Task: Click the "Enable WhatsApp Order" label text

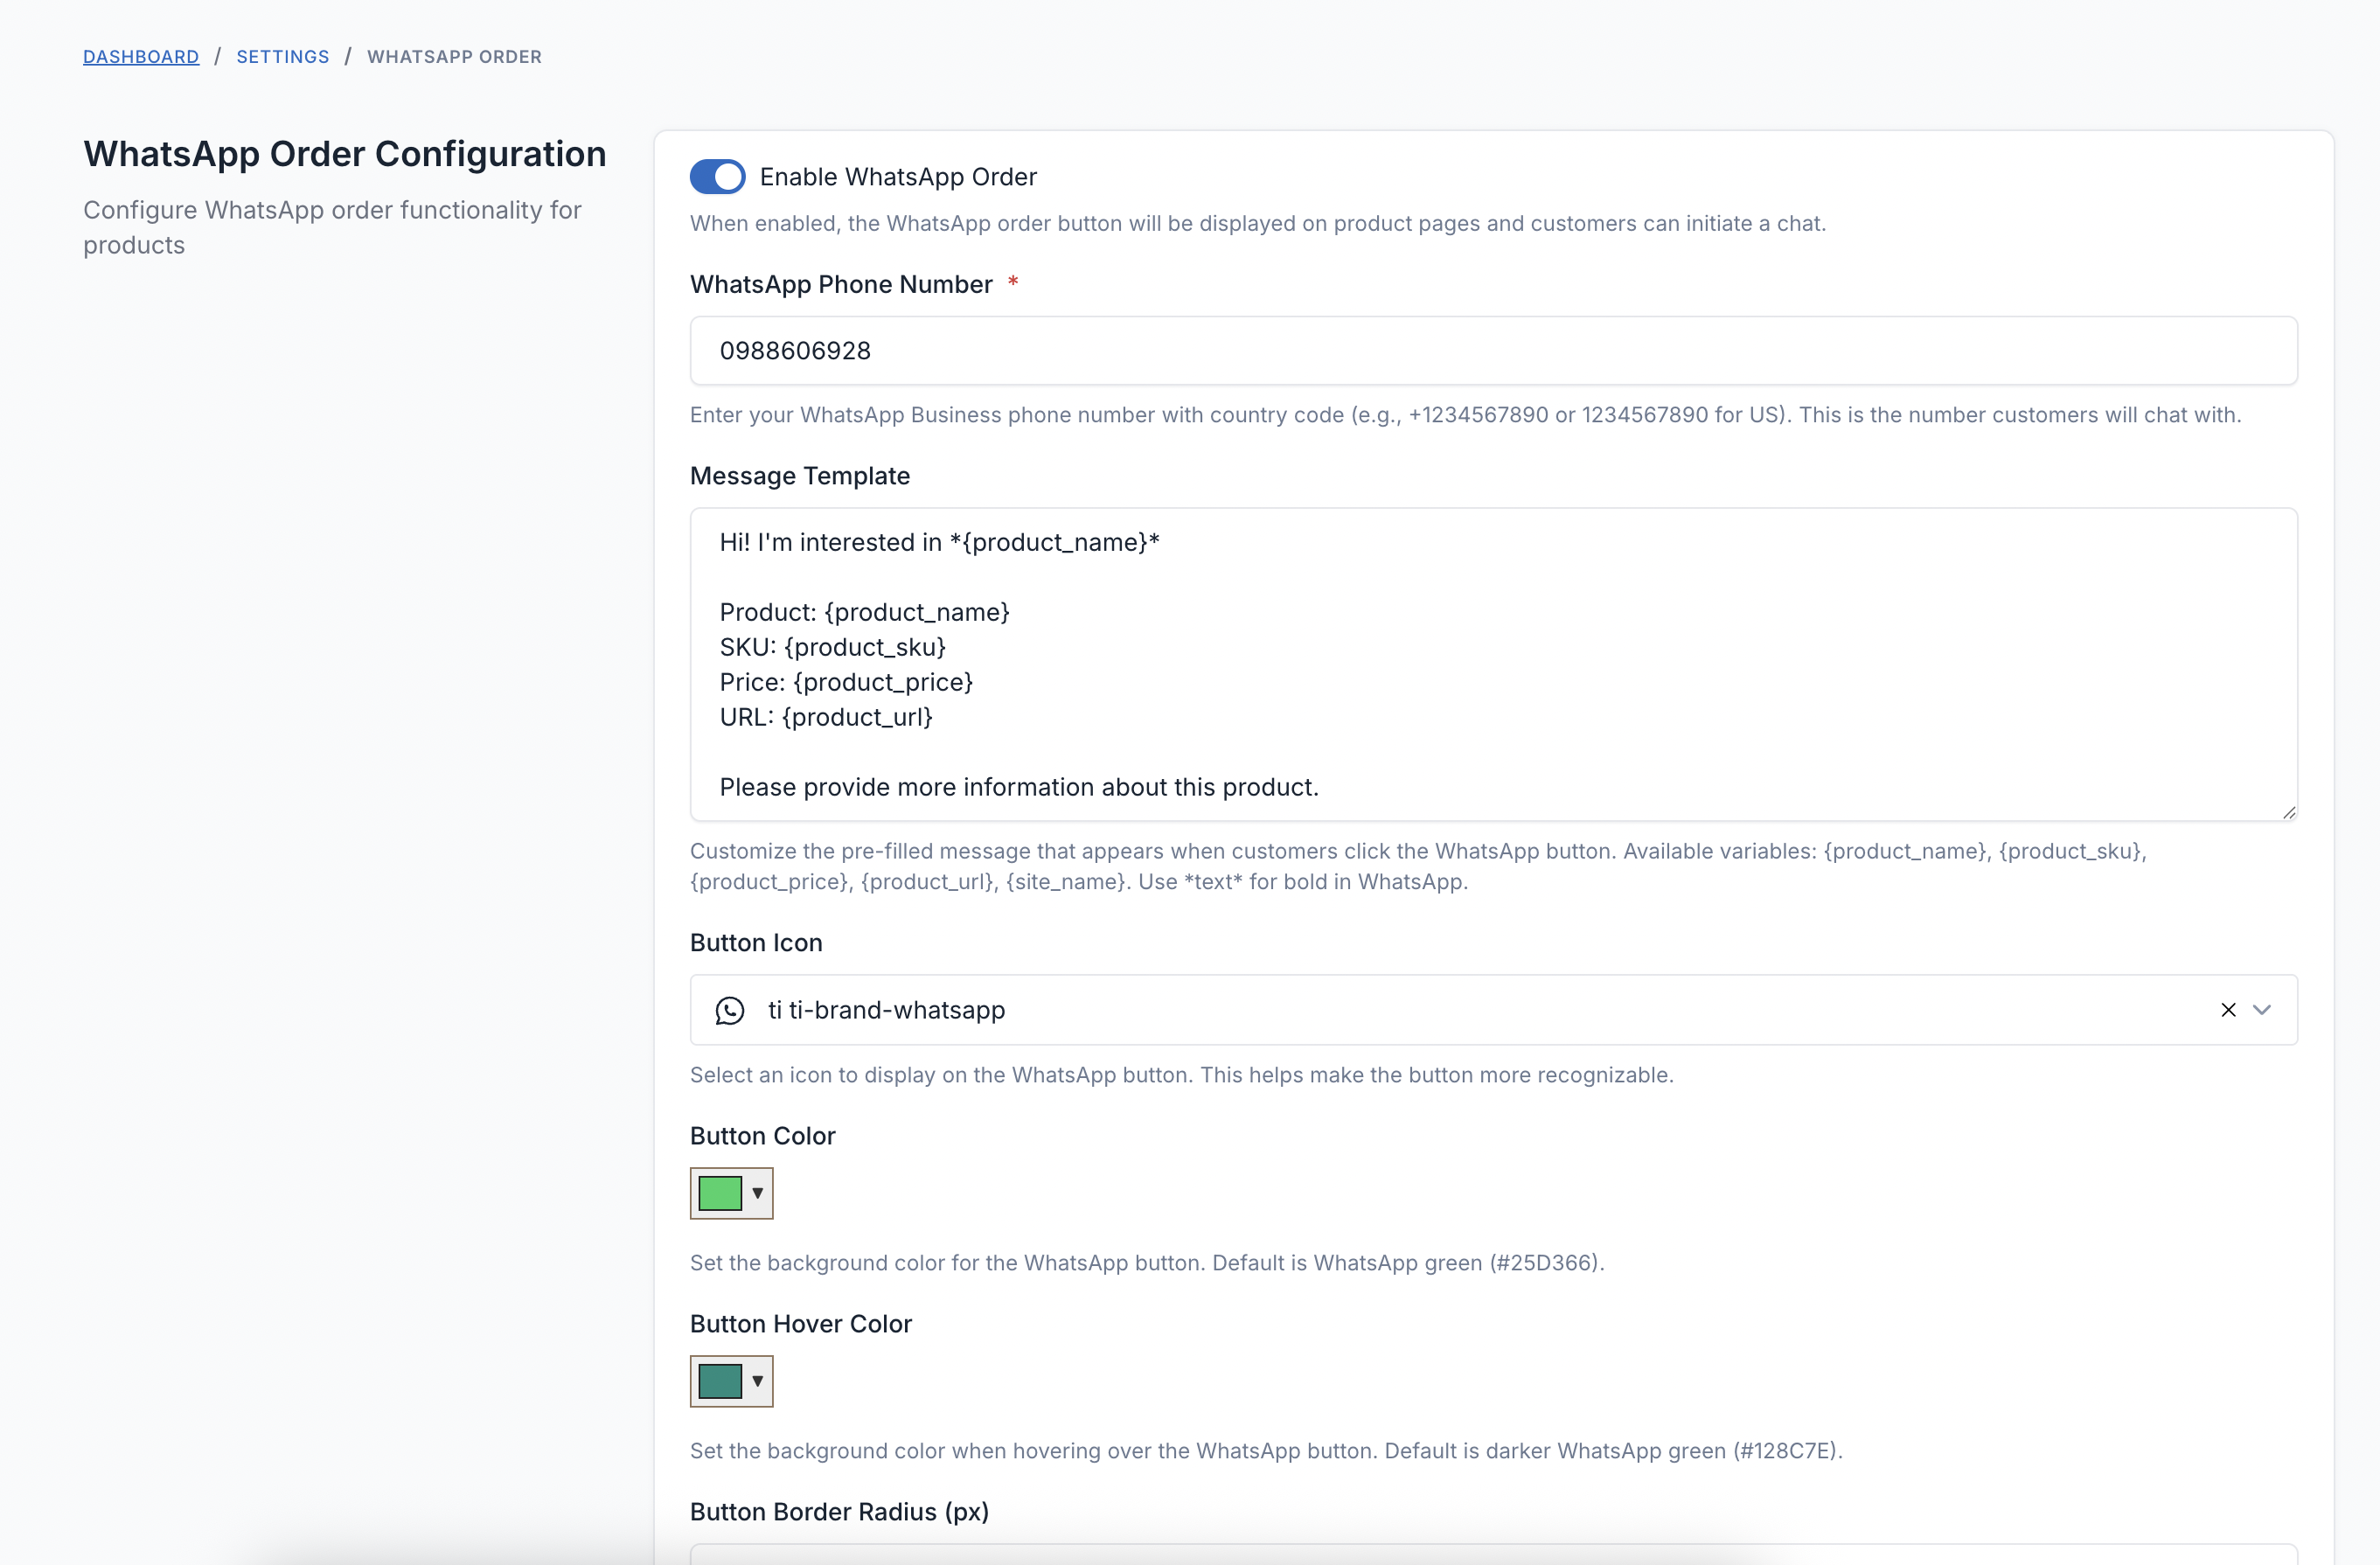Action: click(x=897, y=177)
